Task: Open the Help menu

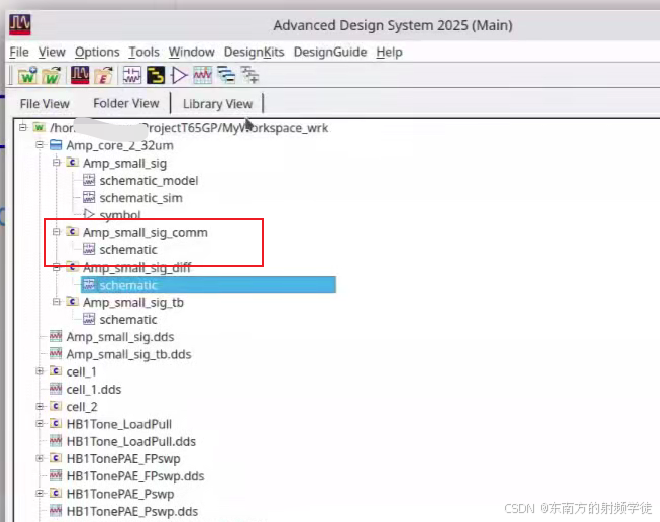Action: (x=389, y=52)
